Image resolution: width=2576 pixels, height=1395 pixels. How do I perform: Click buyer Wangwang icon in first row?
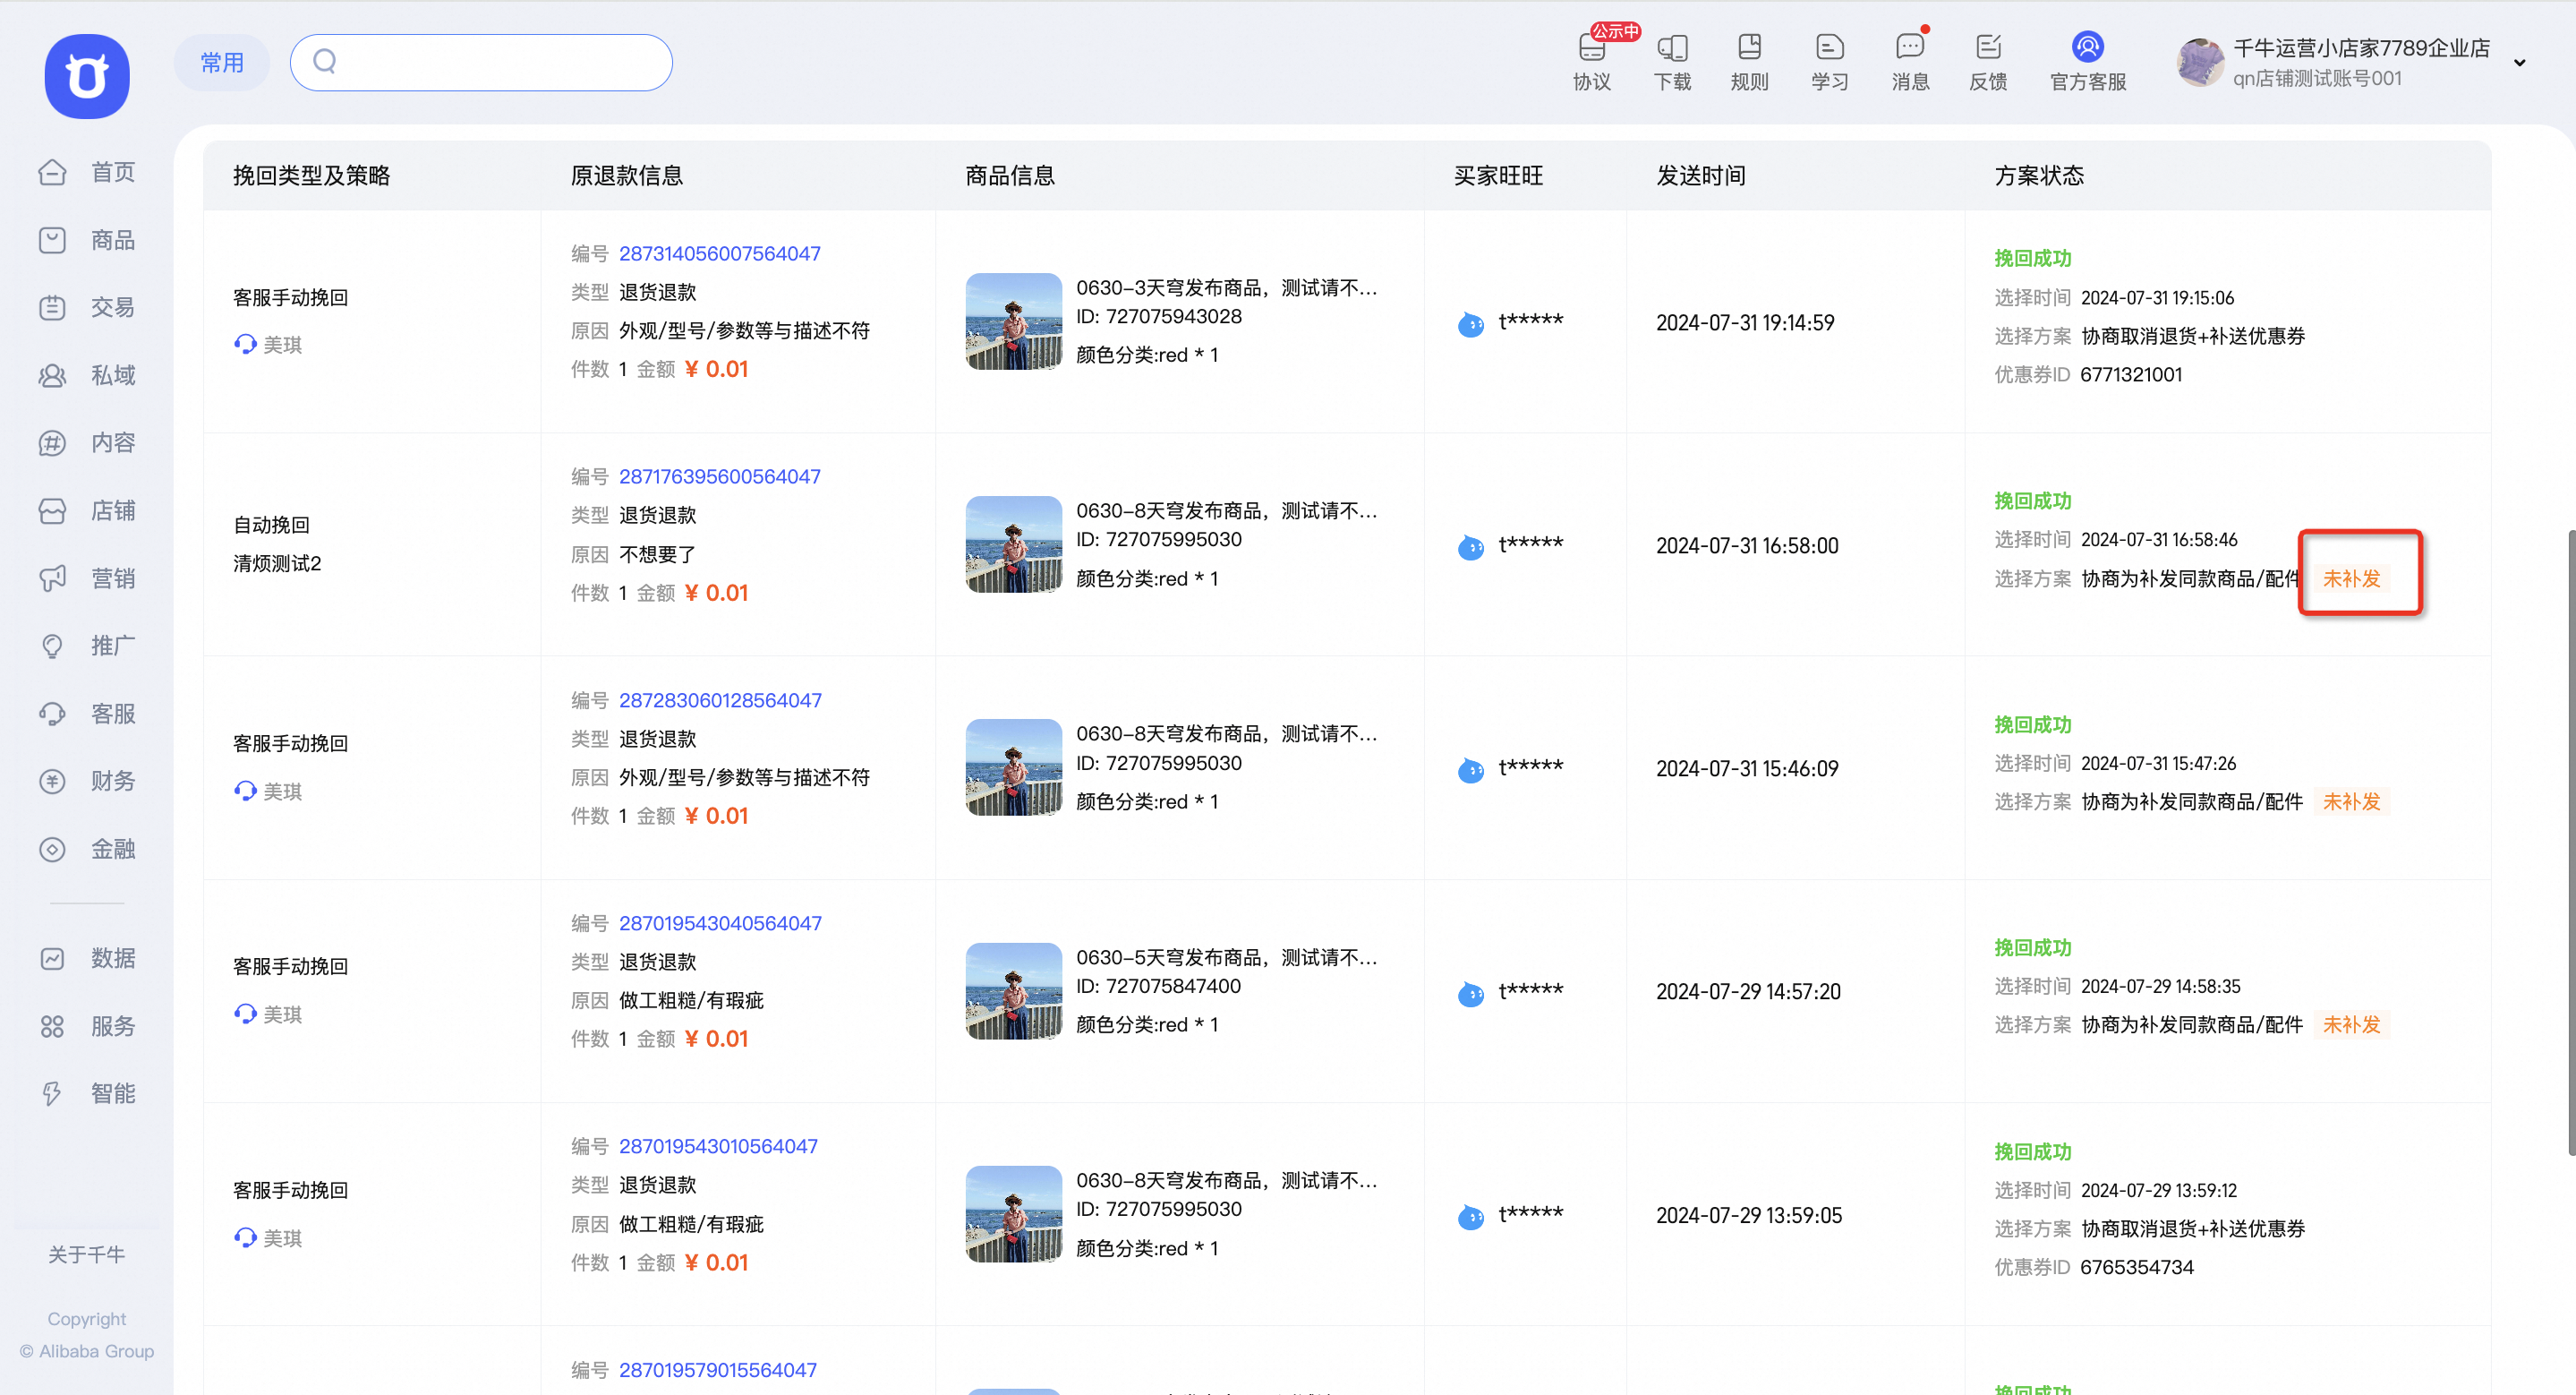1470,323
